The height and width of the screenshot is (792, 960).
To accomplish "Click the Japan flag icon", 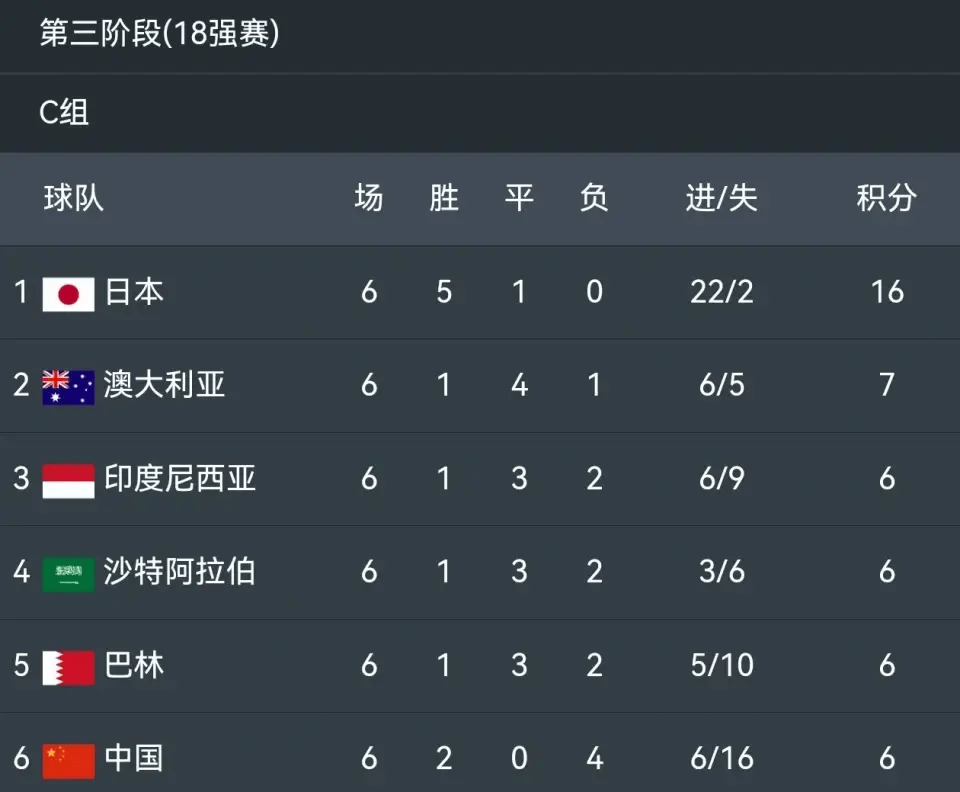I will 68,294.
